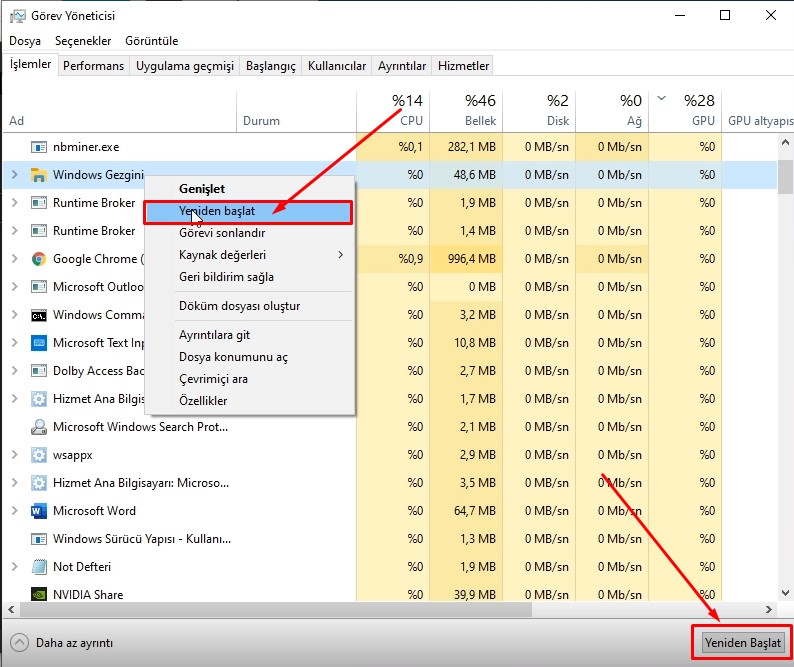This screenshot has width=794, height=667.
Task: Switch to the Başlangıç tab
Action: pos(271,66)
